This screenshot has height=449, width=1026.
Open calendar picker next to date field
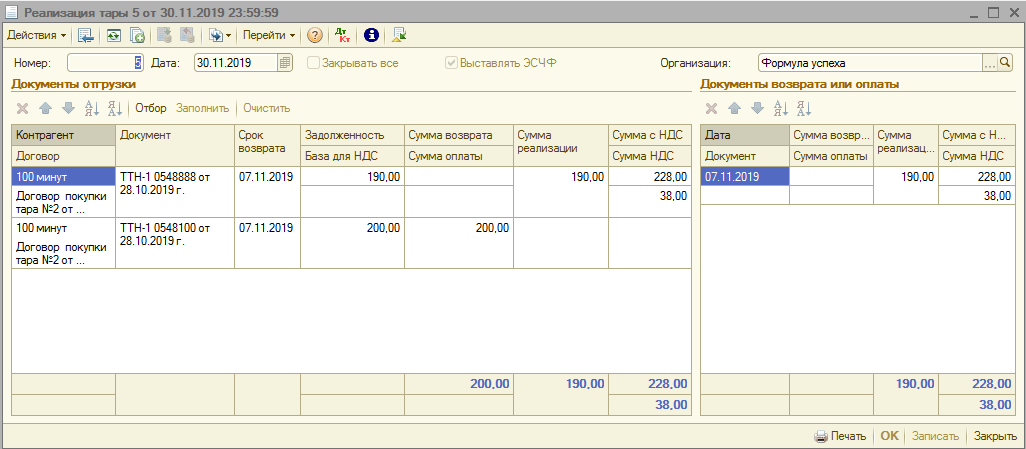(x=285, y=62)
